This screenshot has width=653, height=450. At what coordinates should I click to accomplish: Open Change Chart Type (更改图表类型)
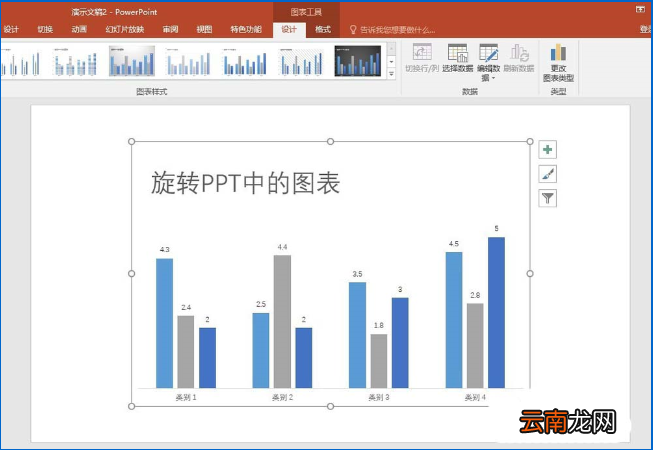click(558, 62)
